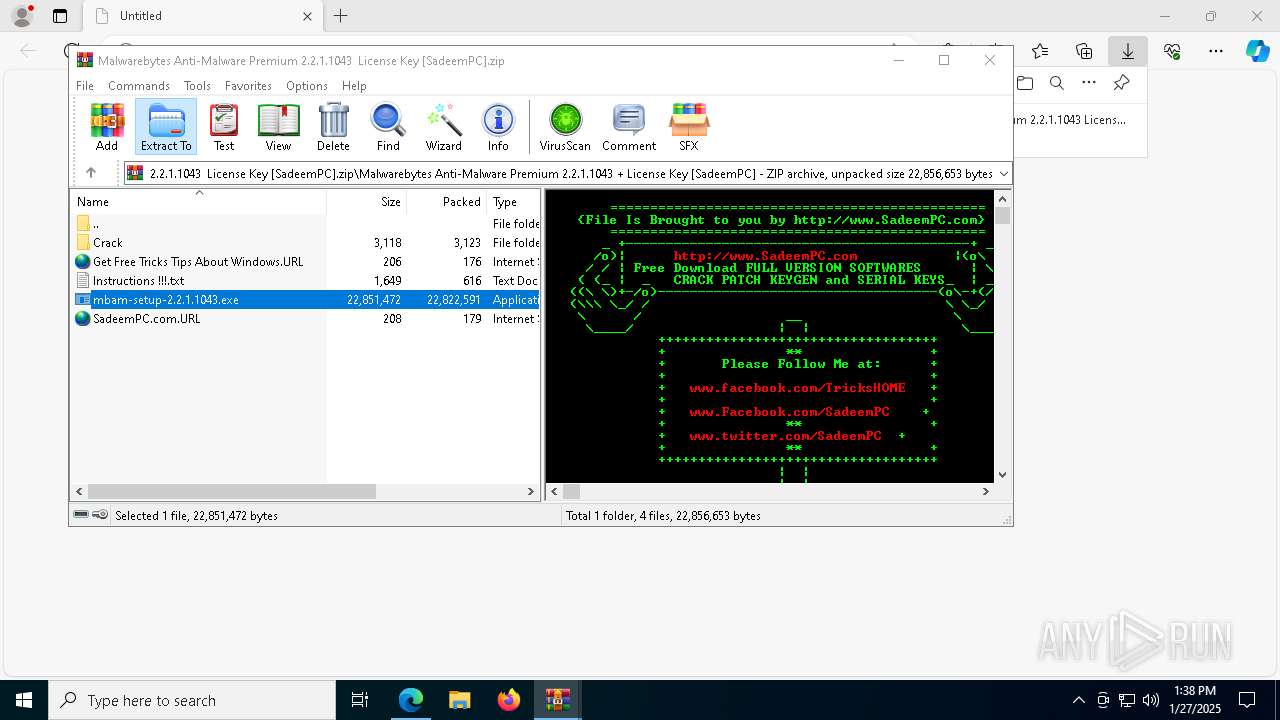
Task: Expand the archive path dropdown
Action: coord(1003,173)
